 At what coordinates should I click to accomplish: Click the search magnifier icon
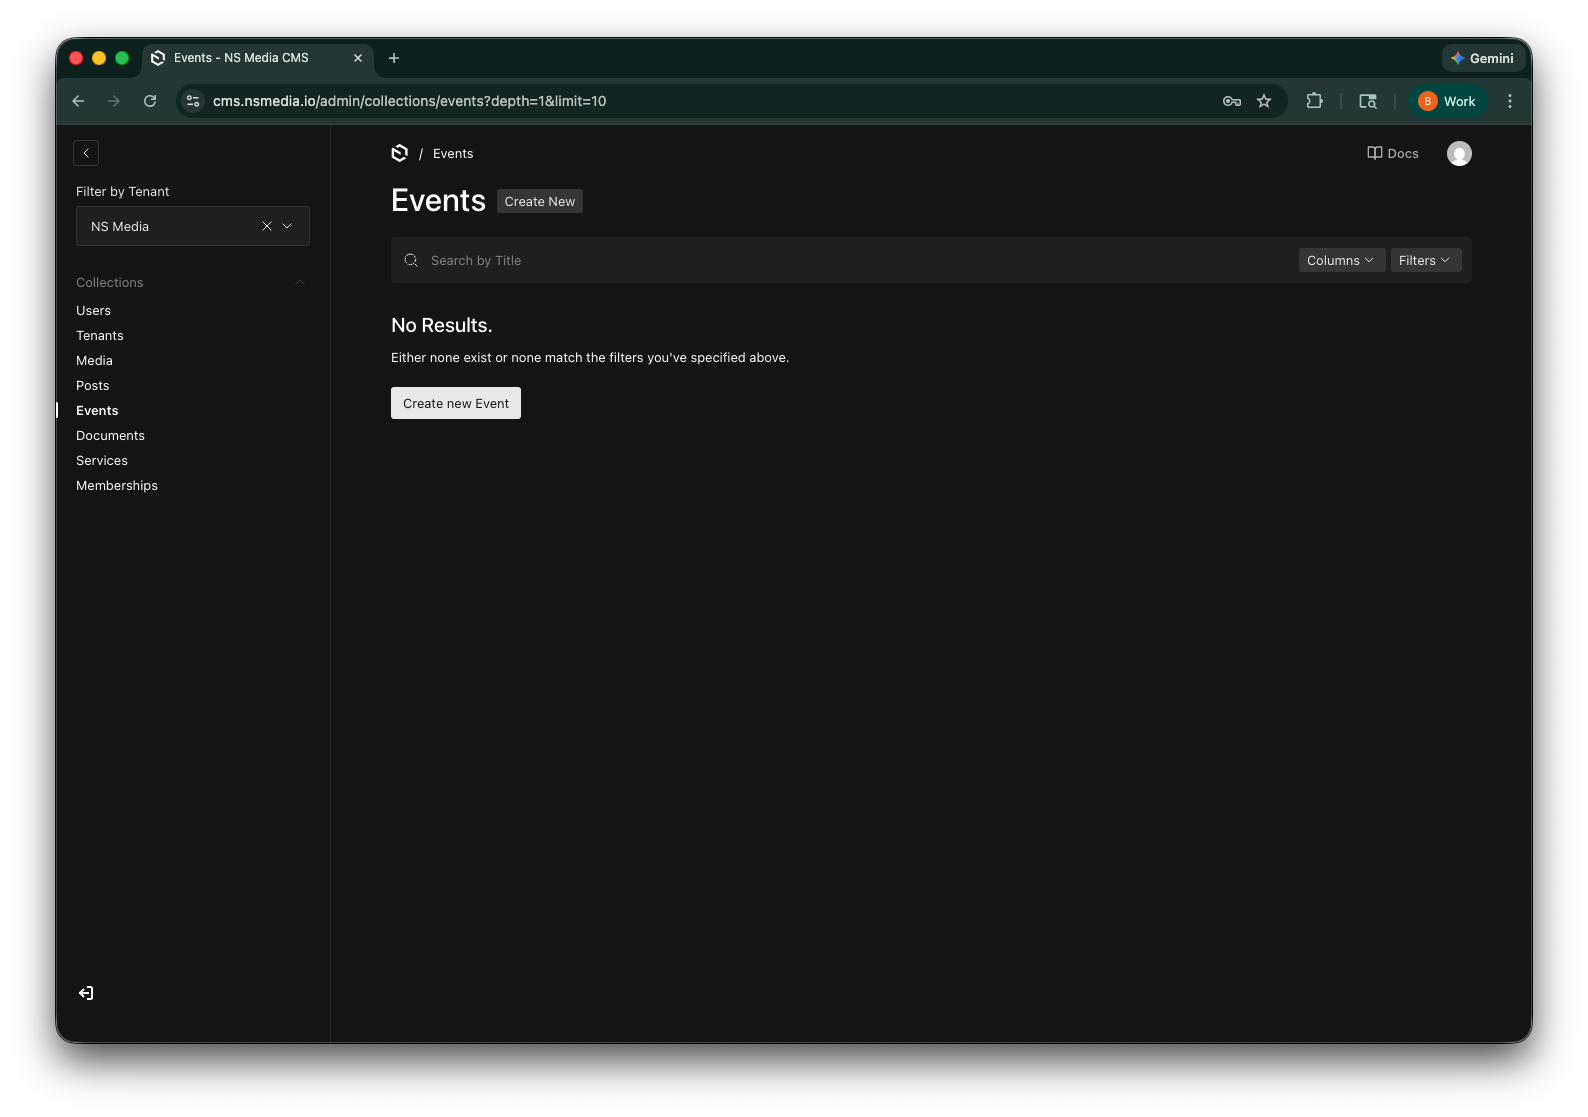click(411, 260)
